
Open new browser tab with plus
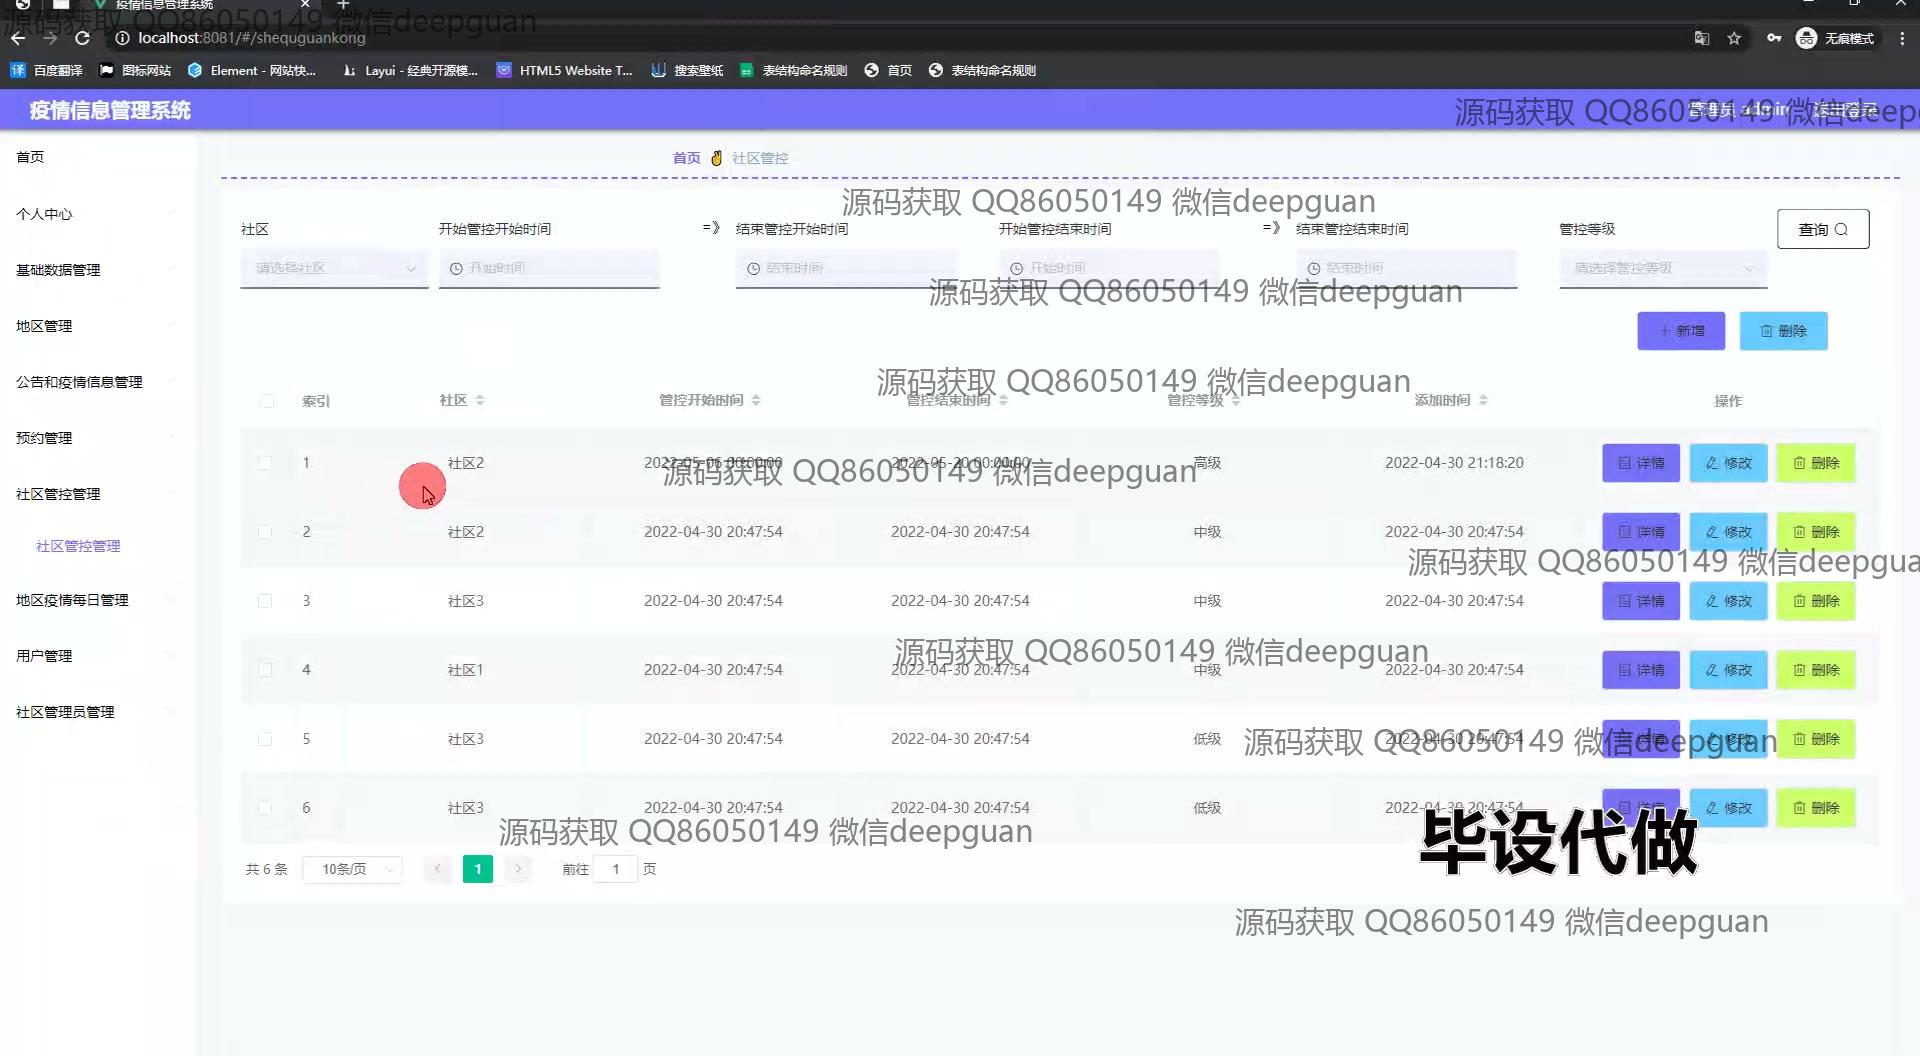point(343,5)
